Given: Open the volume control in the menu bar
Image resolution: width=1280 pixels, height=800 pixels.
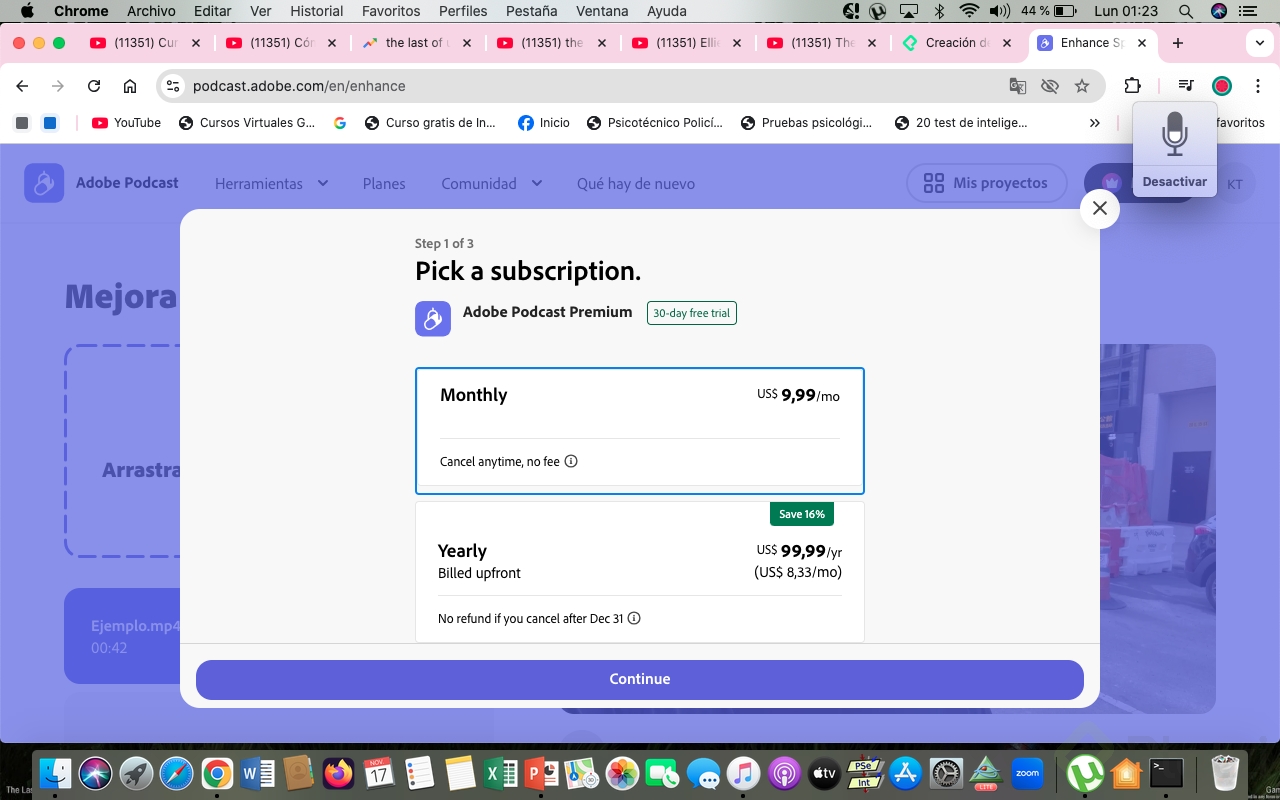Looking at the screenshot, I should pos(999,11).
